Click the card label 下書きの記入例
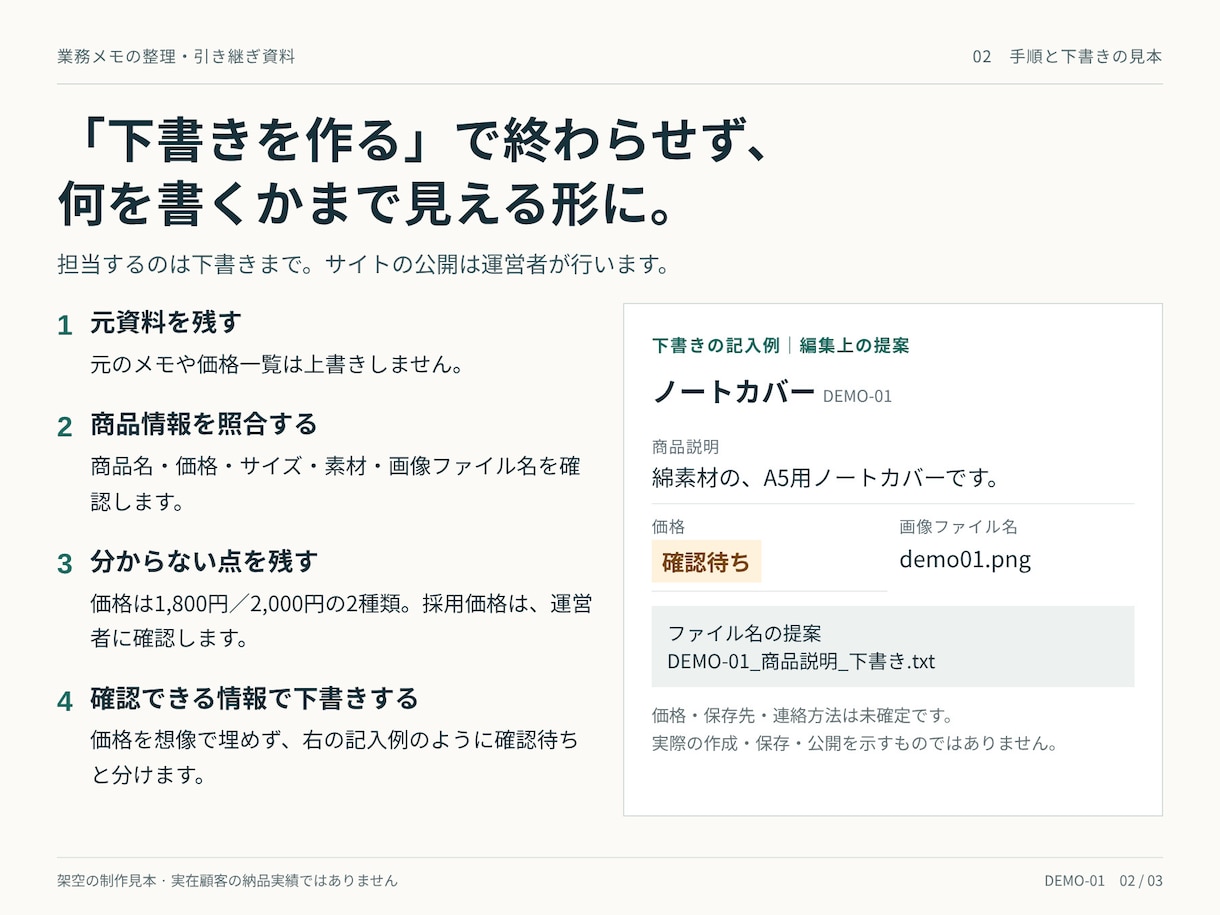This screenshot has width=1220, height=915. point(715,345)
